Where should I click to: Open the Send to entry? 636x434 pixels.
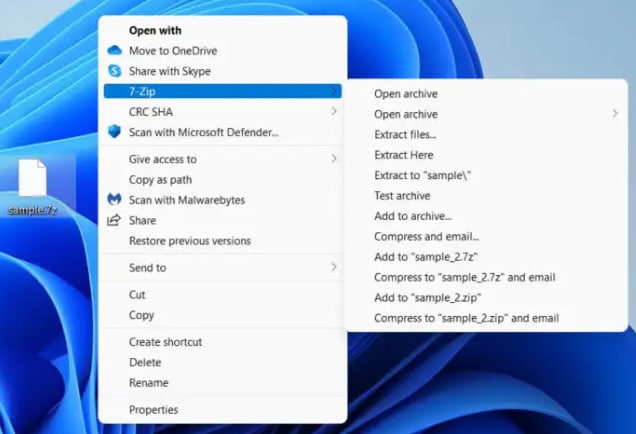(x=223, y=268)
